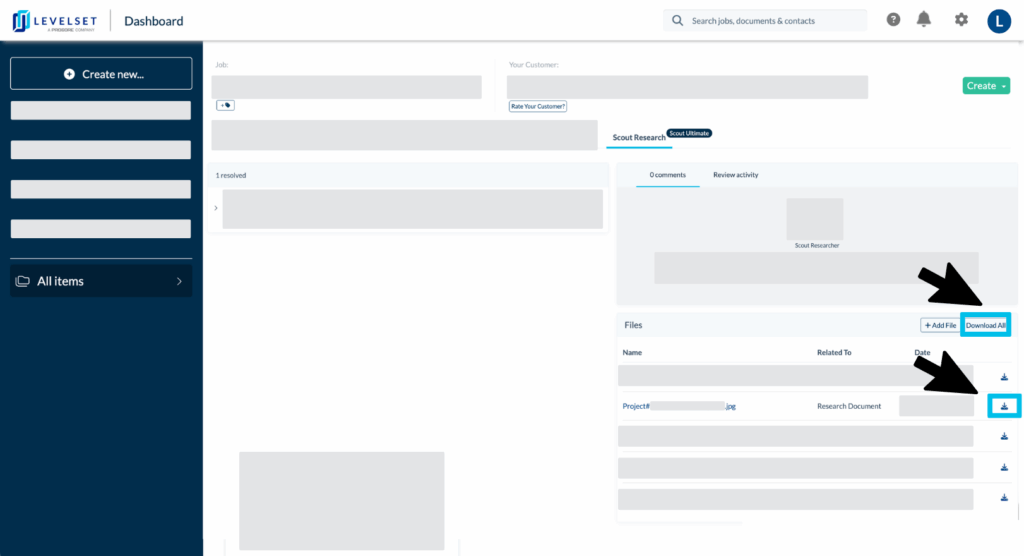The width and height of the screenshot is (1024, 556).
Task: Switch to the Review activity tab
Action: click(x=735, y=175)
